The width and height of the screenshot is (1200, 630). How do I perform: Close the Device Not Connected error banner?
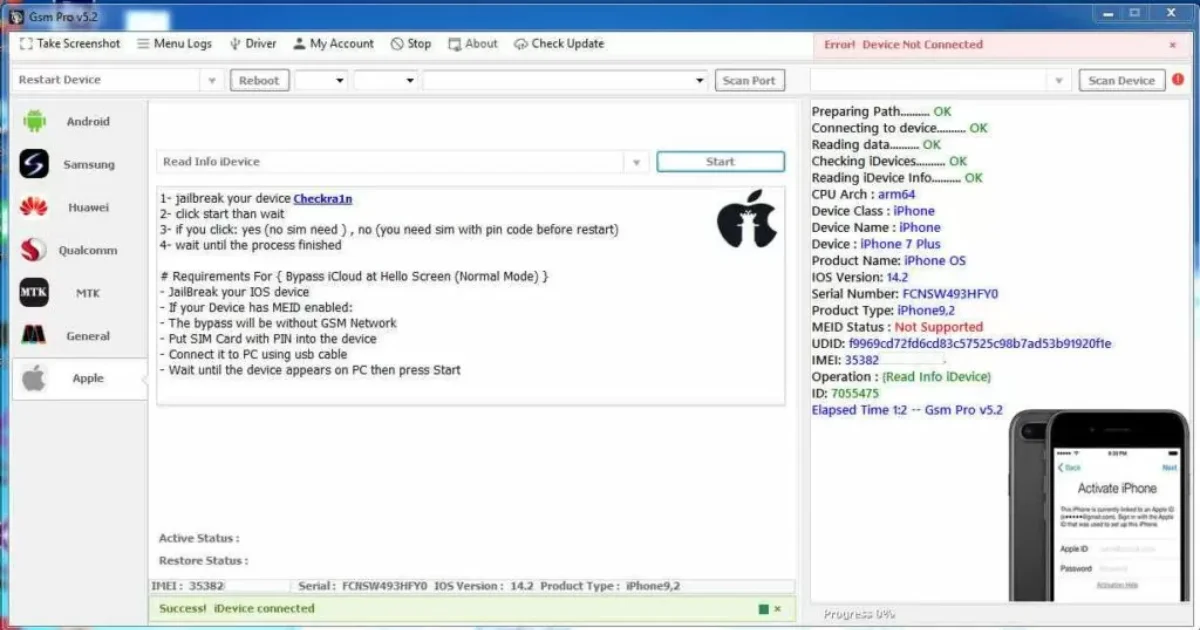coord(1173,45)
